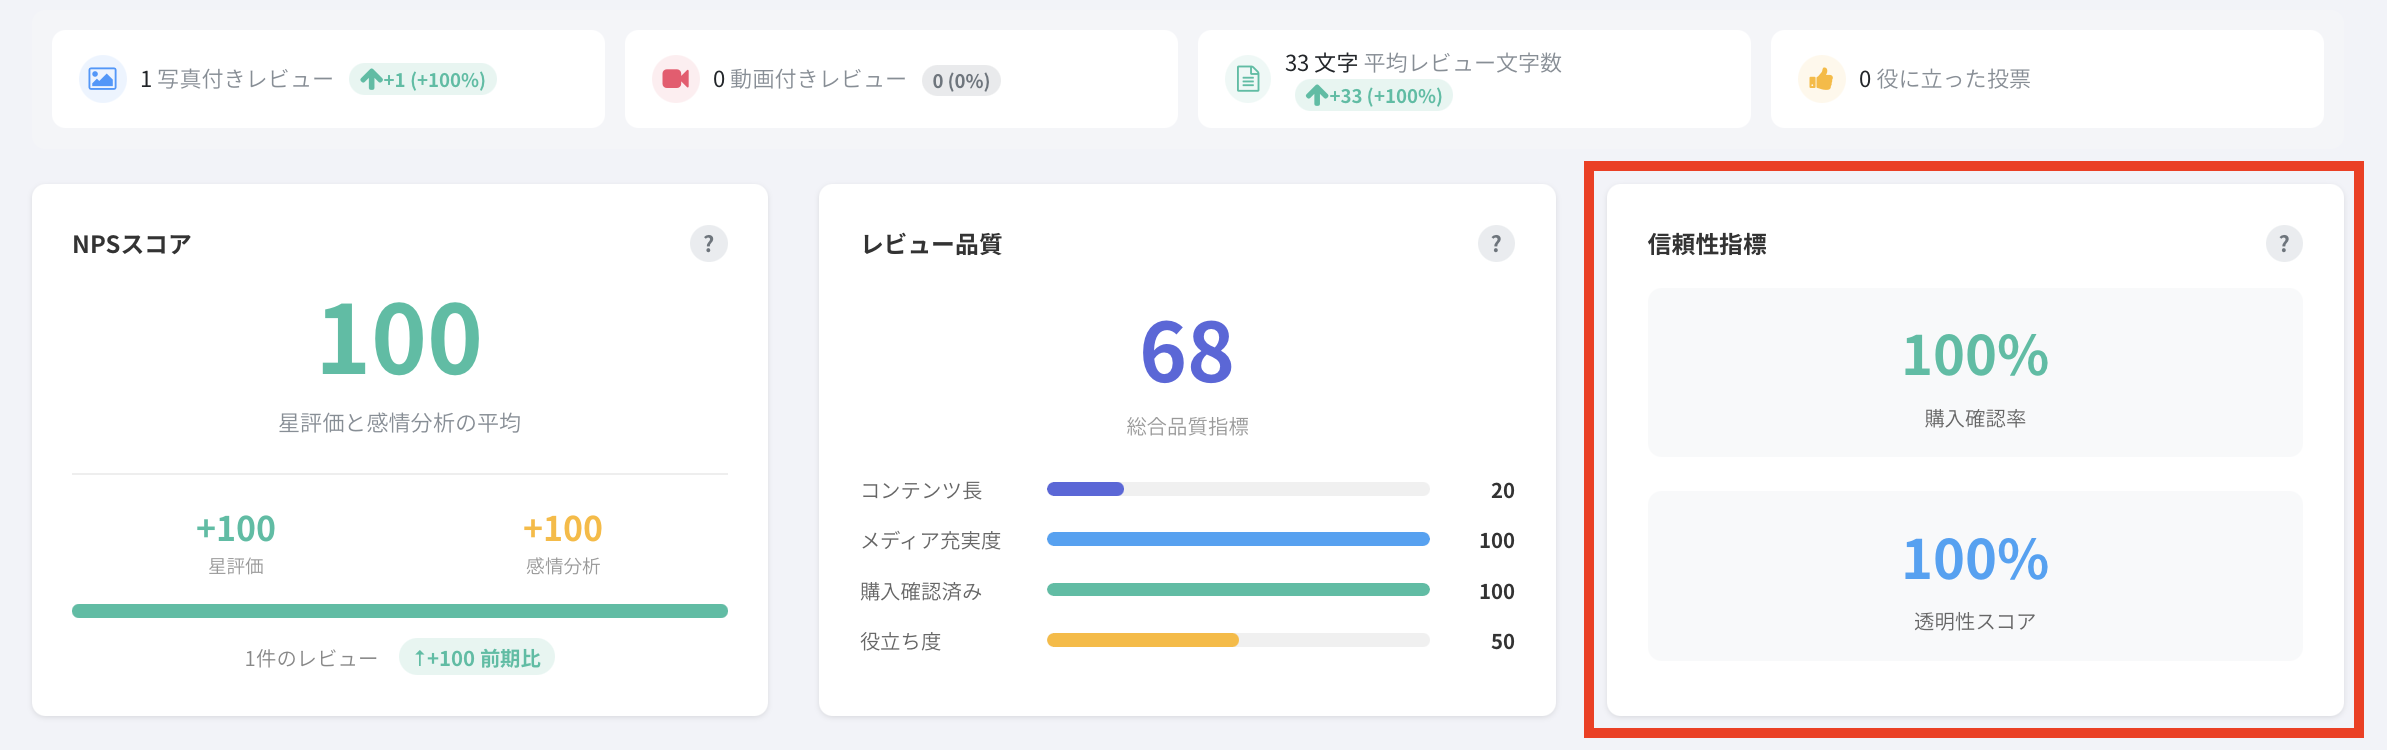2387x750 pixels.
Task: Click the red video camera icon
Action: coord(675,79)
